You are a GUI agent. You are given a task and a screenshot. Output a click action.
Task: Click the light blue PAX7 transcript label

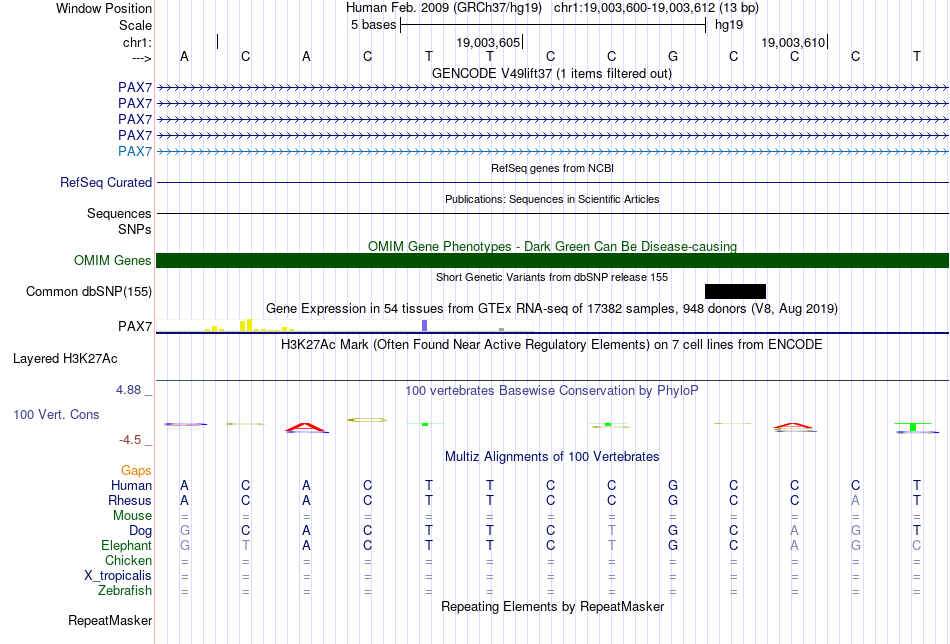[x=135, y=151]
